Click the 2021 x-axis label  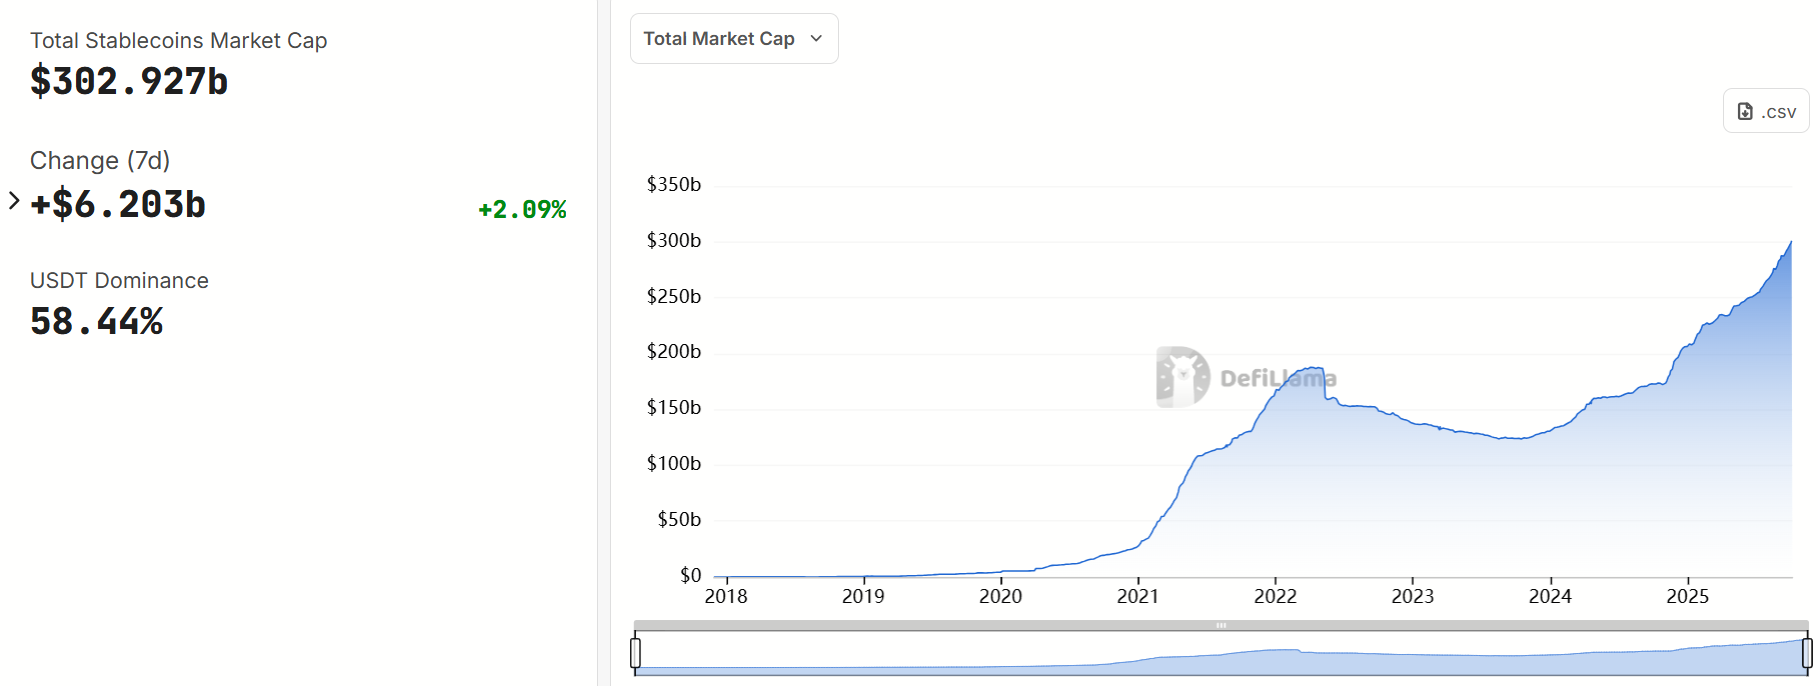coord(1138,597)
